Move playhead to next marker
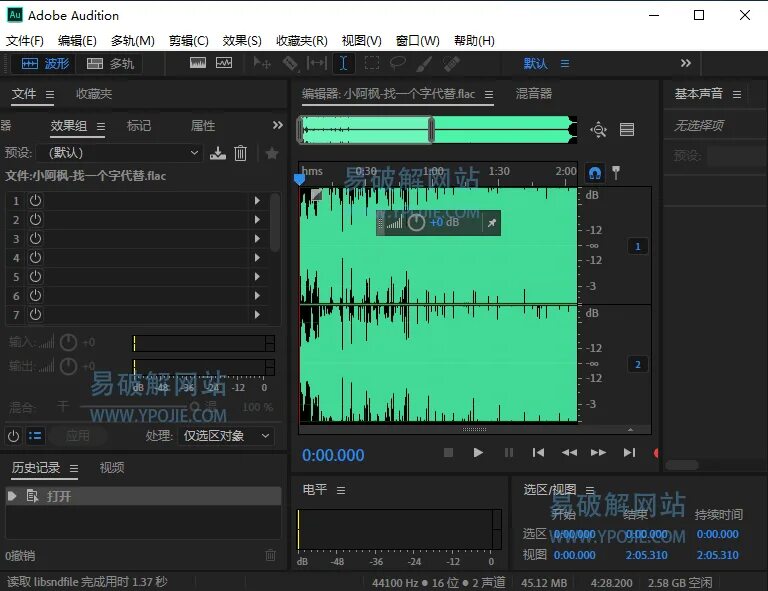768x591 pixels. [629, 453]
